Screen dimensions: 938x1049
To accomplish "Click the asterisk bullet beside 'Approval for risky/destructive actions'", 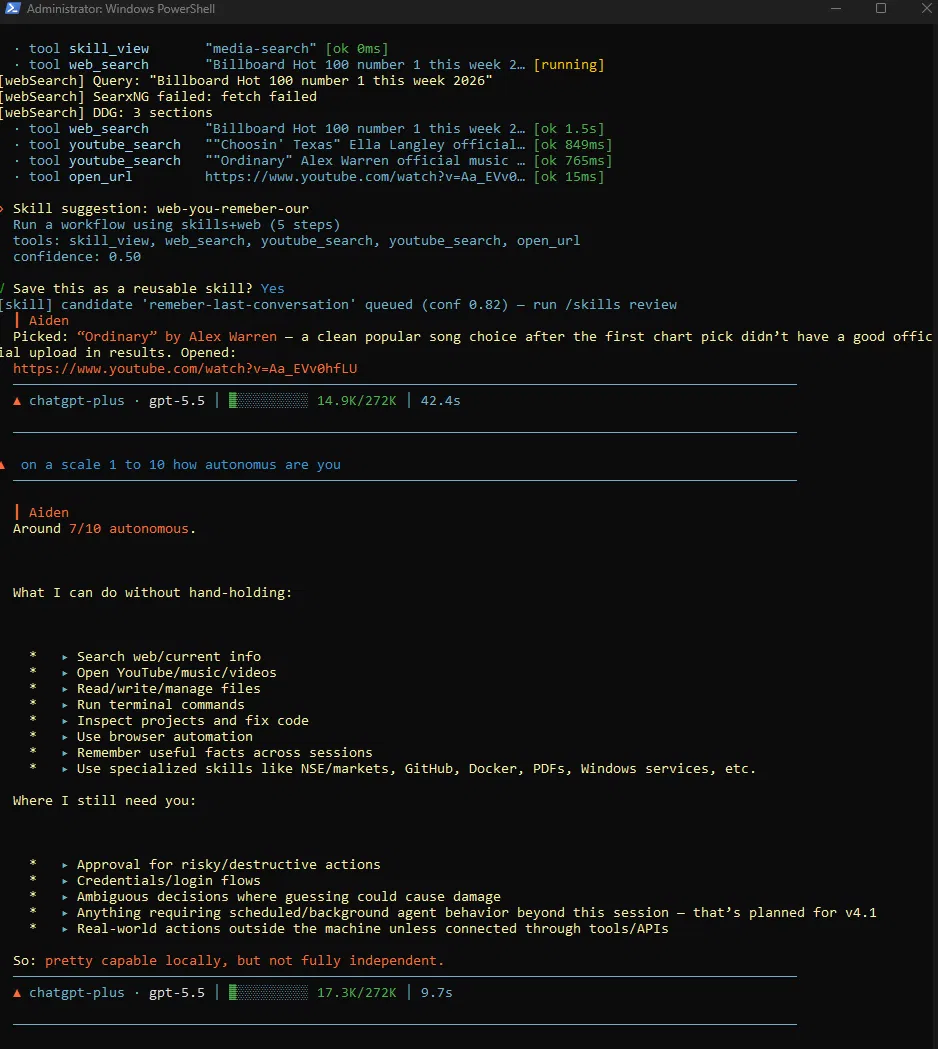I will [33, 864].
